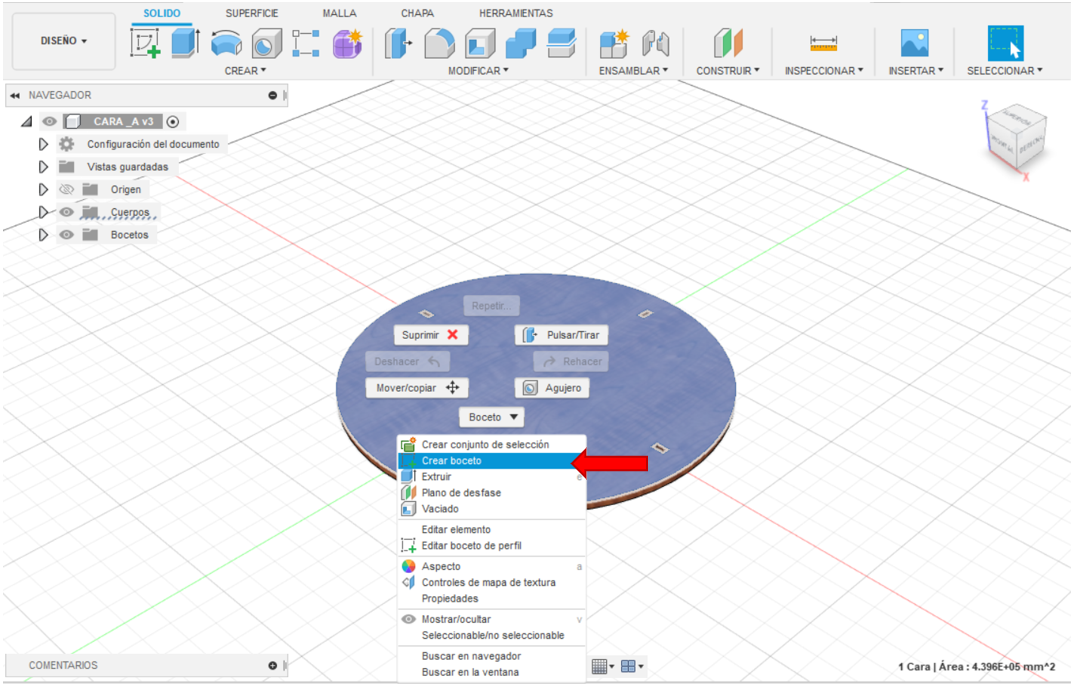Select the Create Sketch tool icon
The image size is (1083, 686).
click(146, 44)
